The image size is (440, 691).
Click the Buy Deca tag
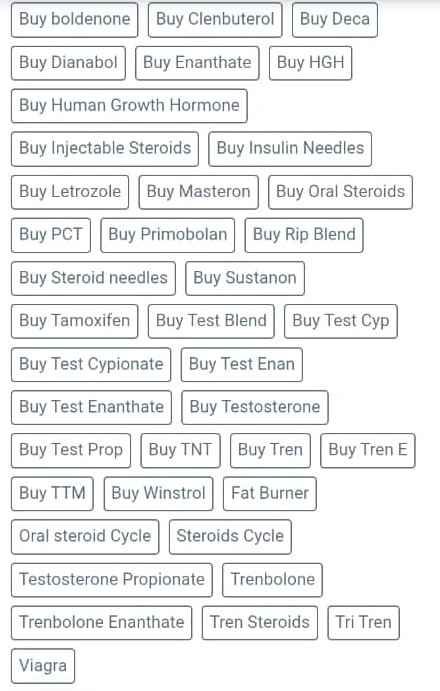tap(335, 20)
